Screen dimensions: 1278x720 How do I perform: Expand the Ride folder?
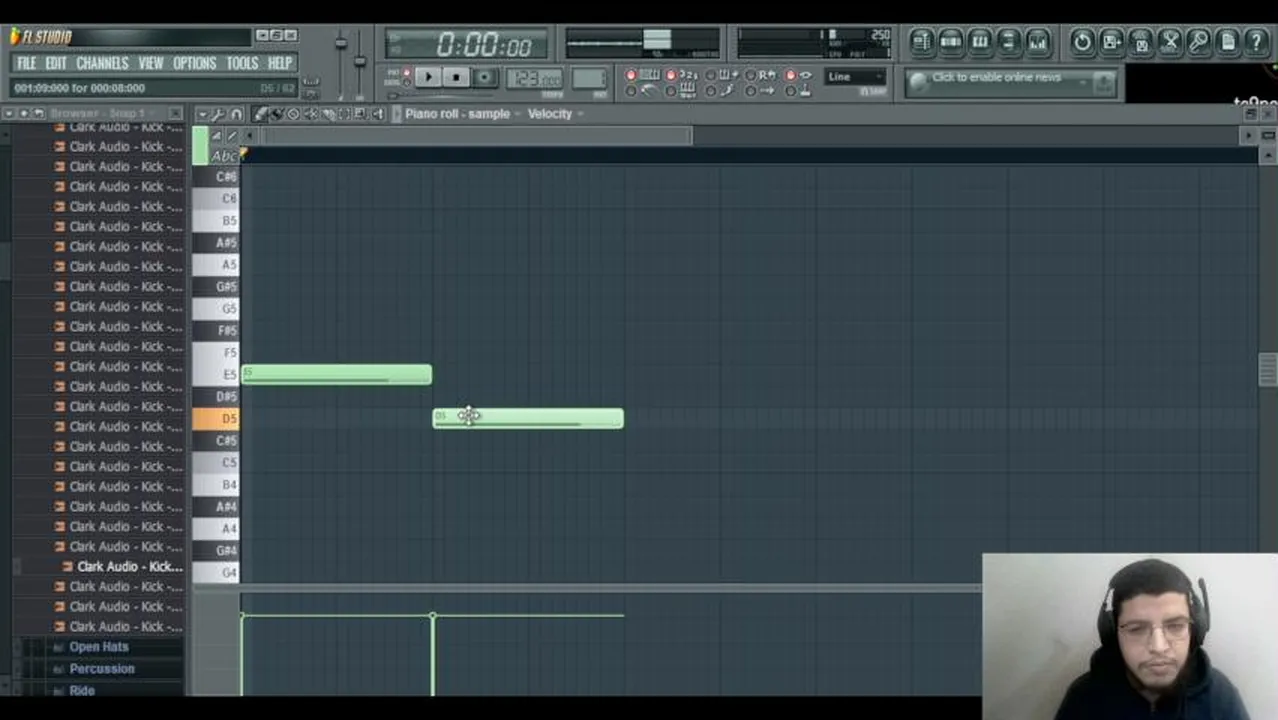click(82, 690)
